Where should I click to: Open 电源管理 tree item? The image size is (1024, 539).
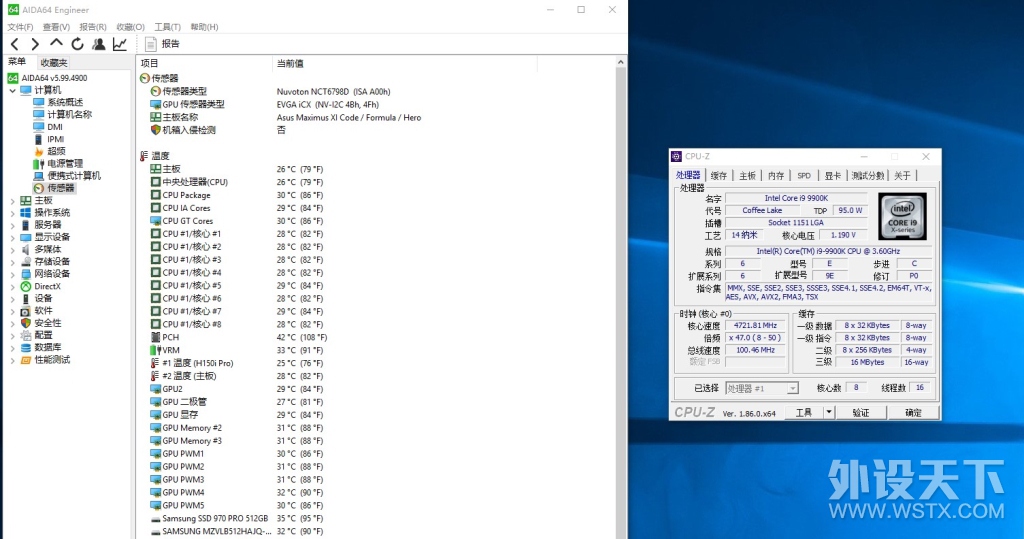[x=65, y=163]
